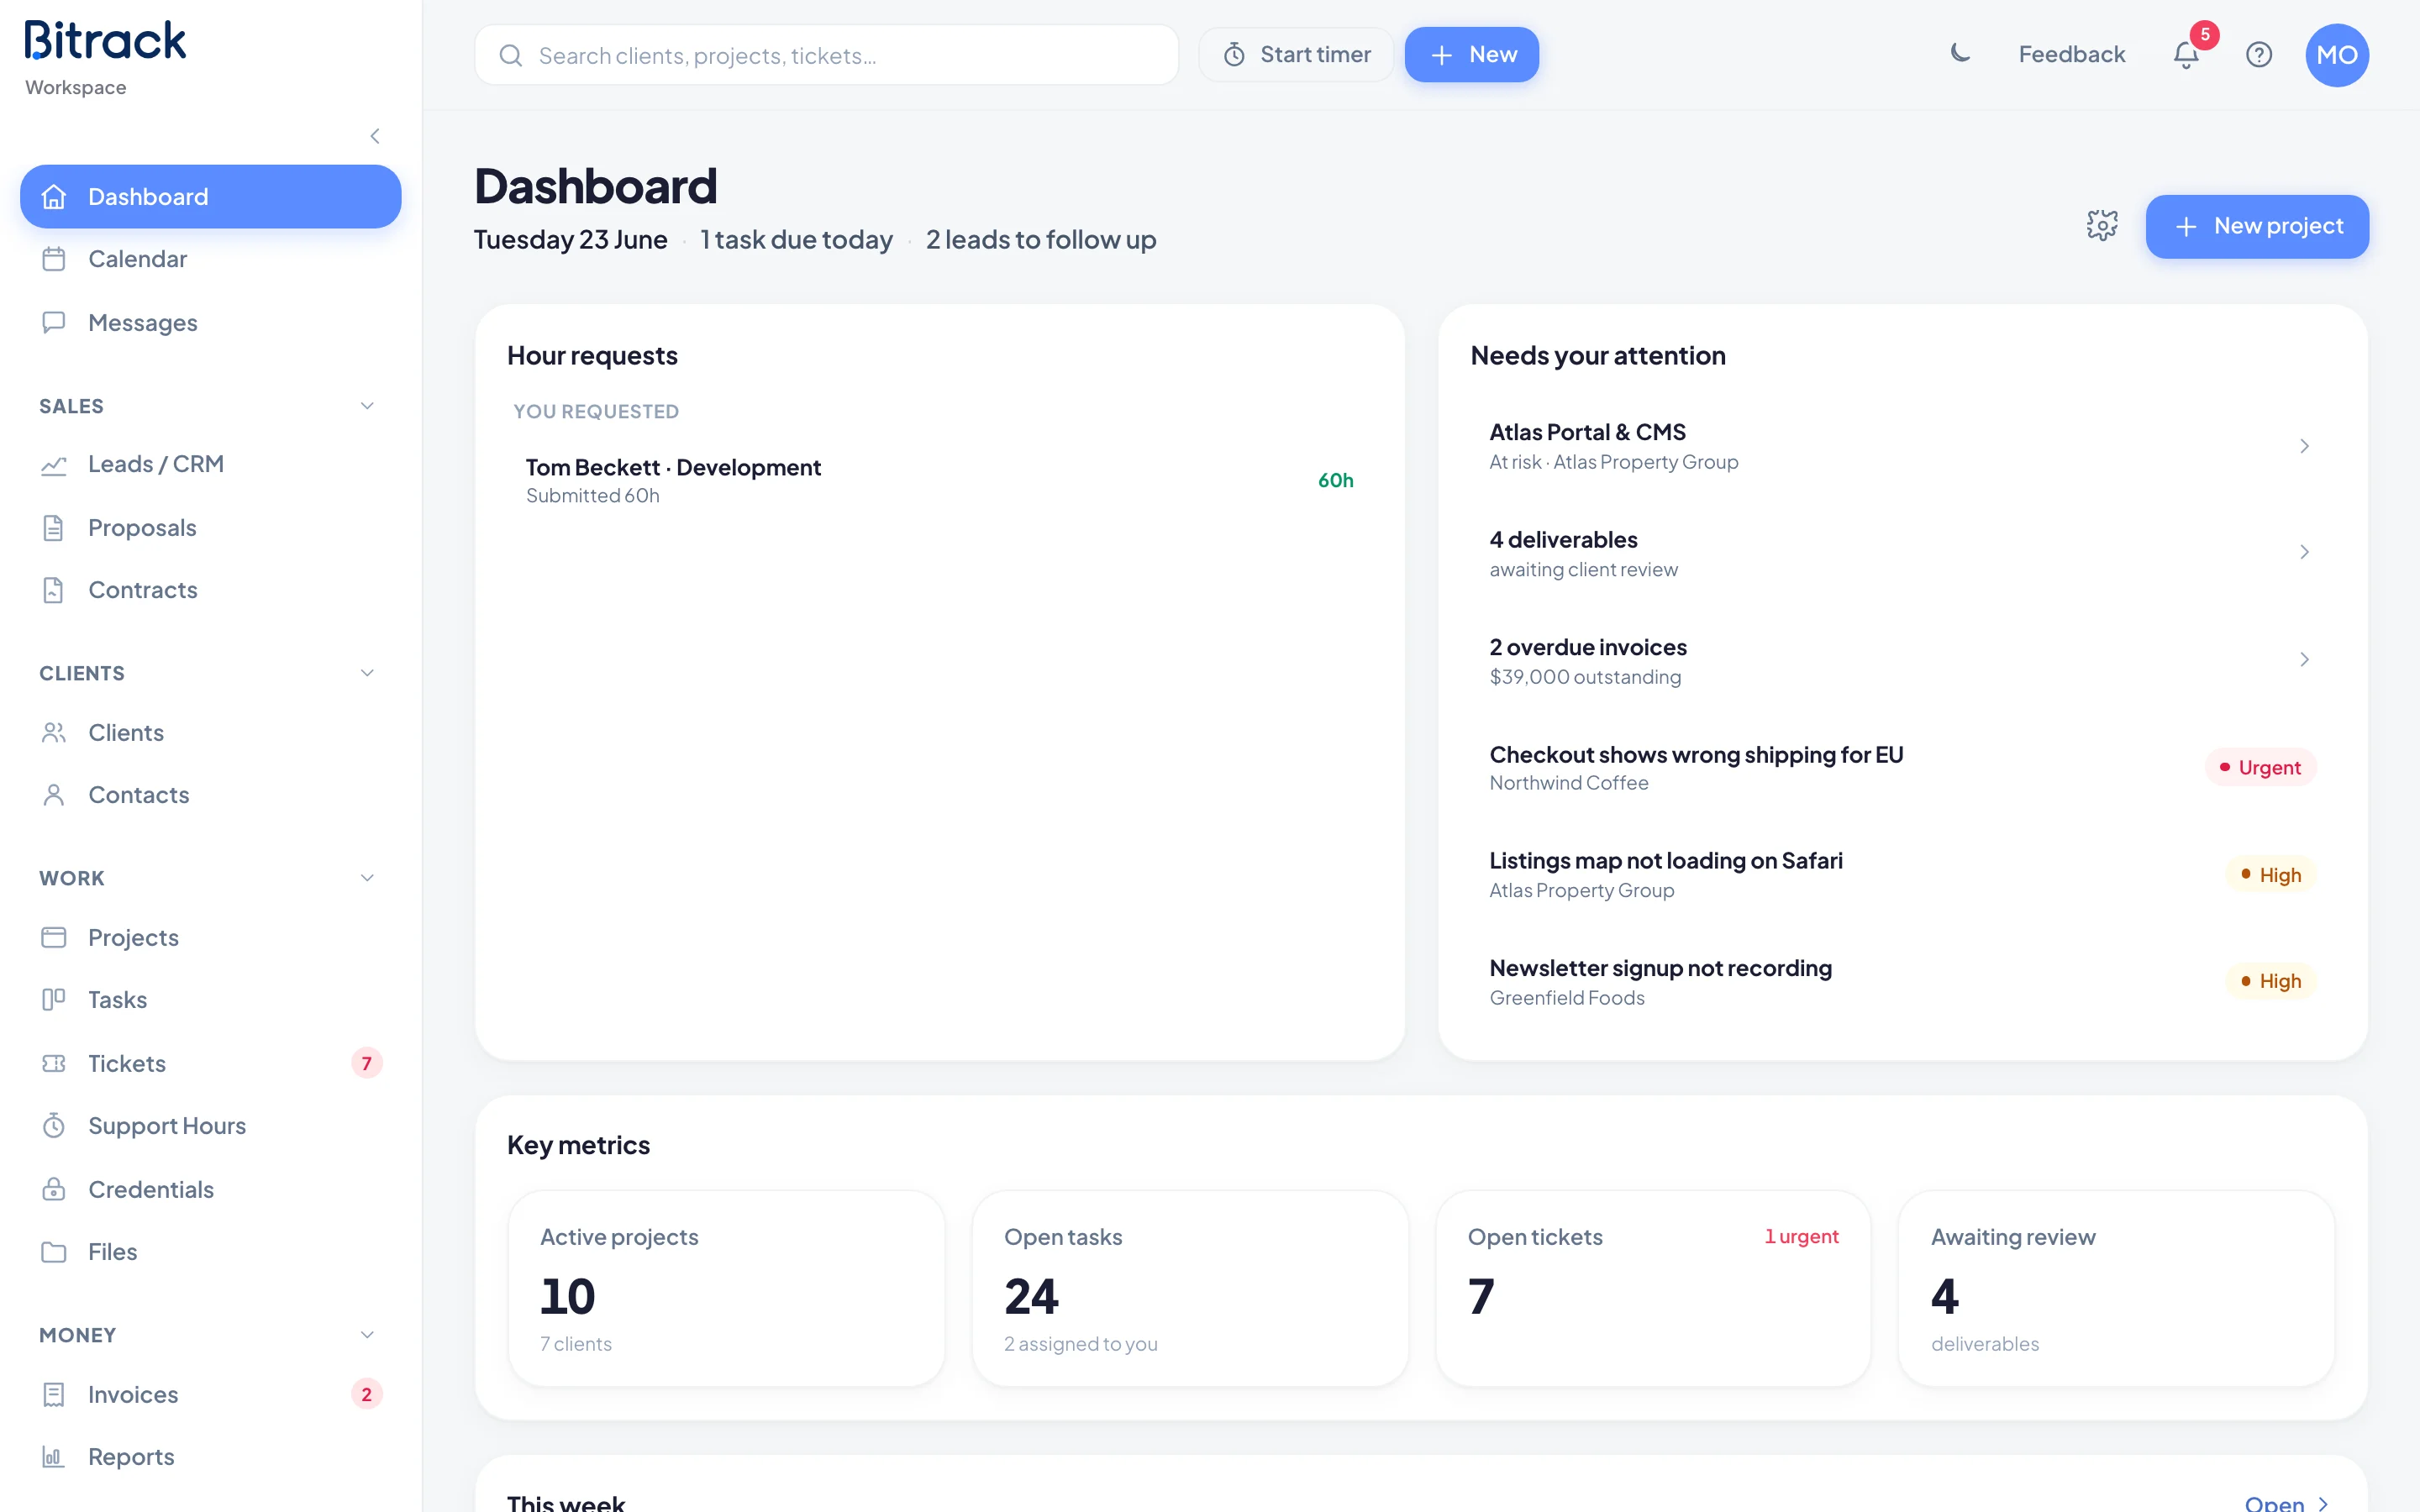The width and height of the screenshot is (2420, 1512).
Task: Click the blue New button
Action: click(1471, 55)
